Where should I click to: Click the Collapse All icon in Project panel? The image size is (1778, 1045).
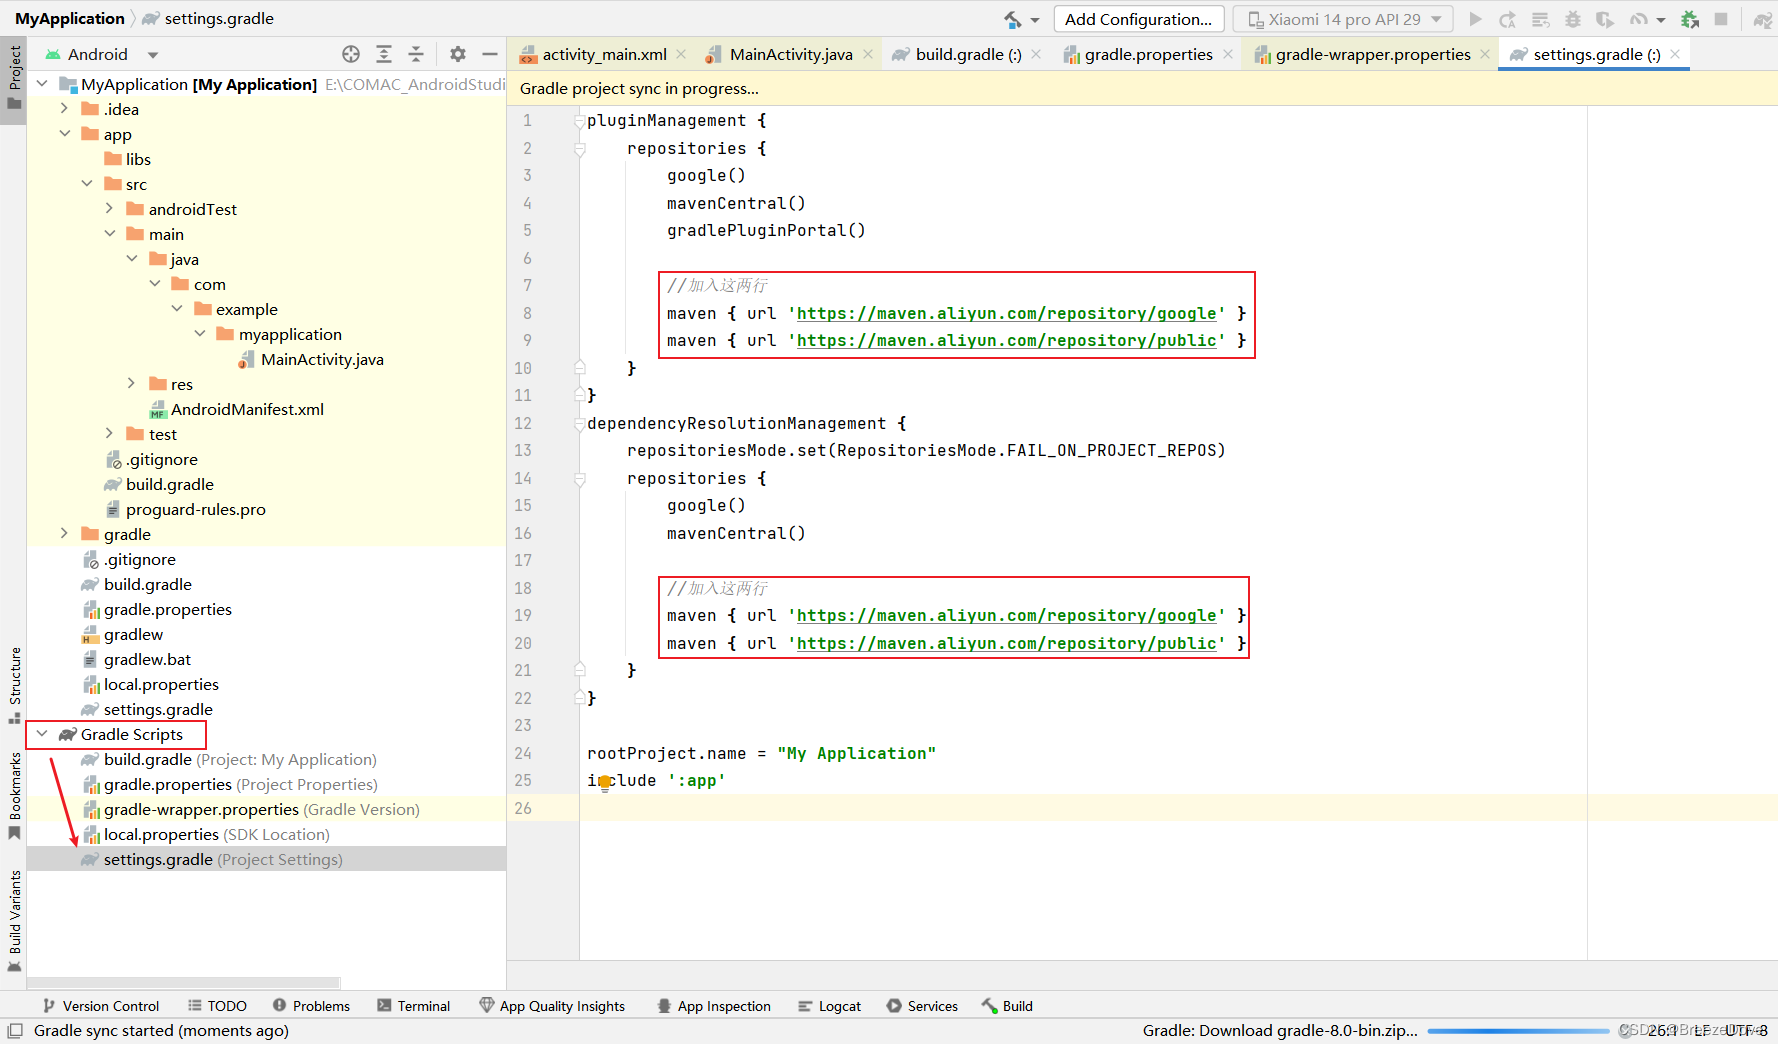coord(416,54)
